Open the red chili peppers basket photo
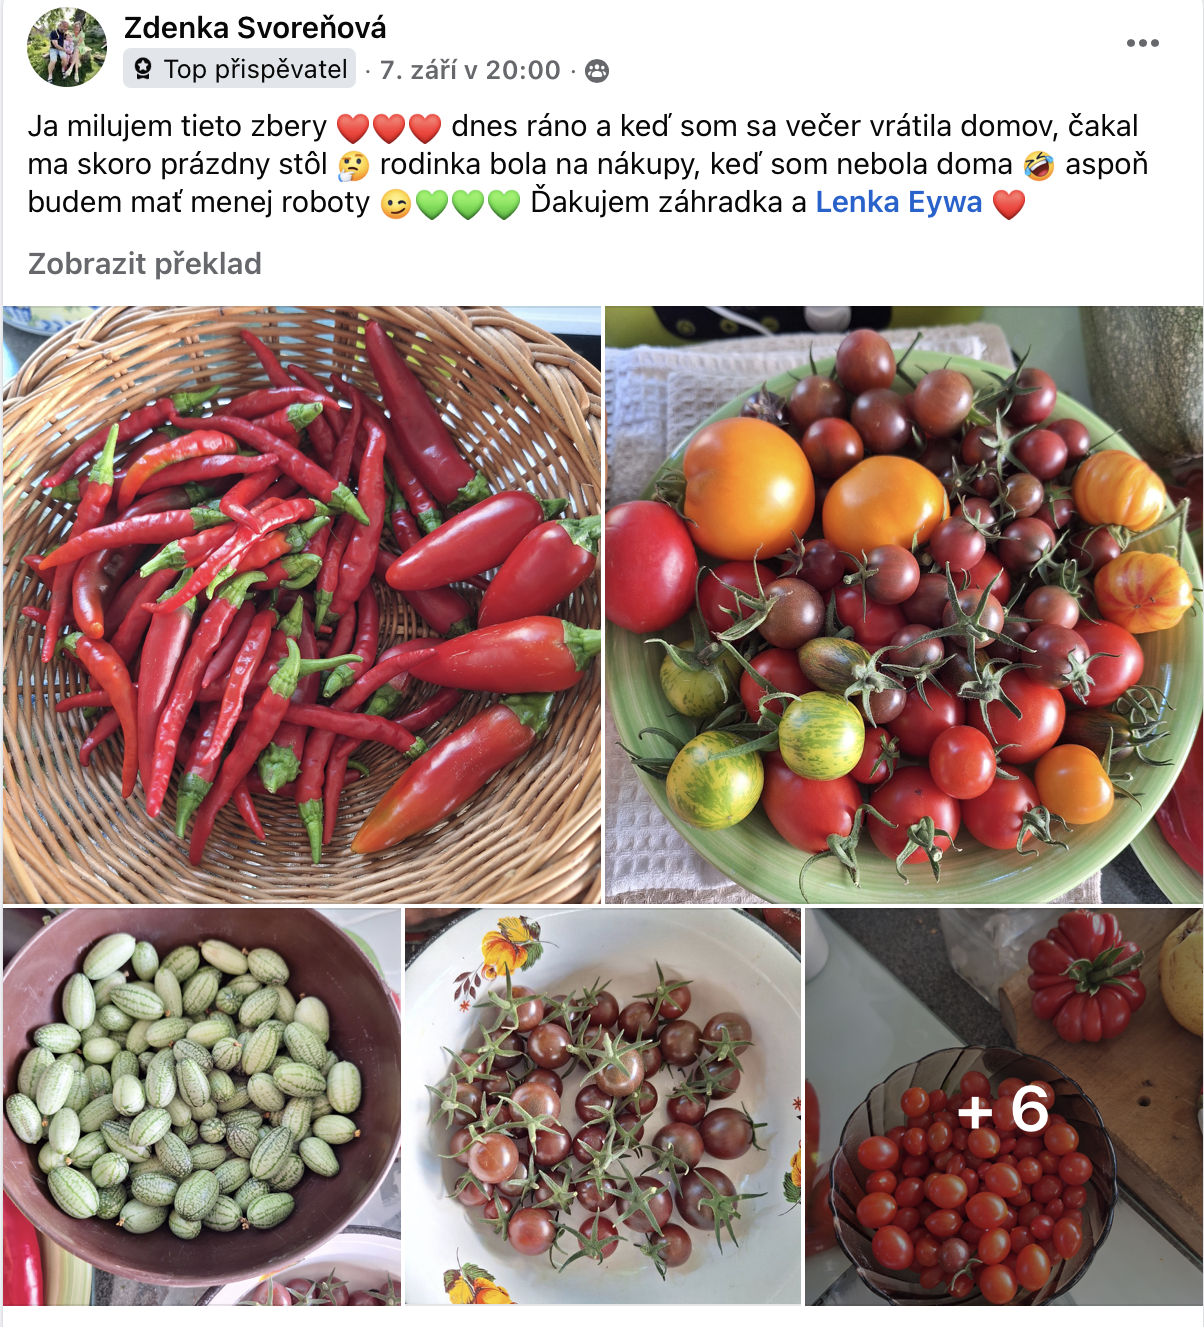 pos(302,605)
